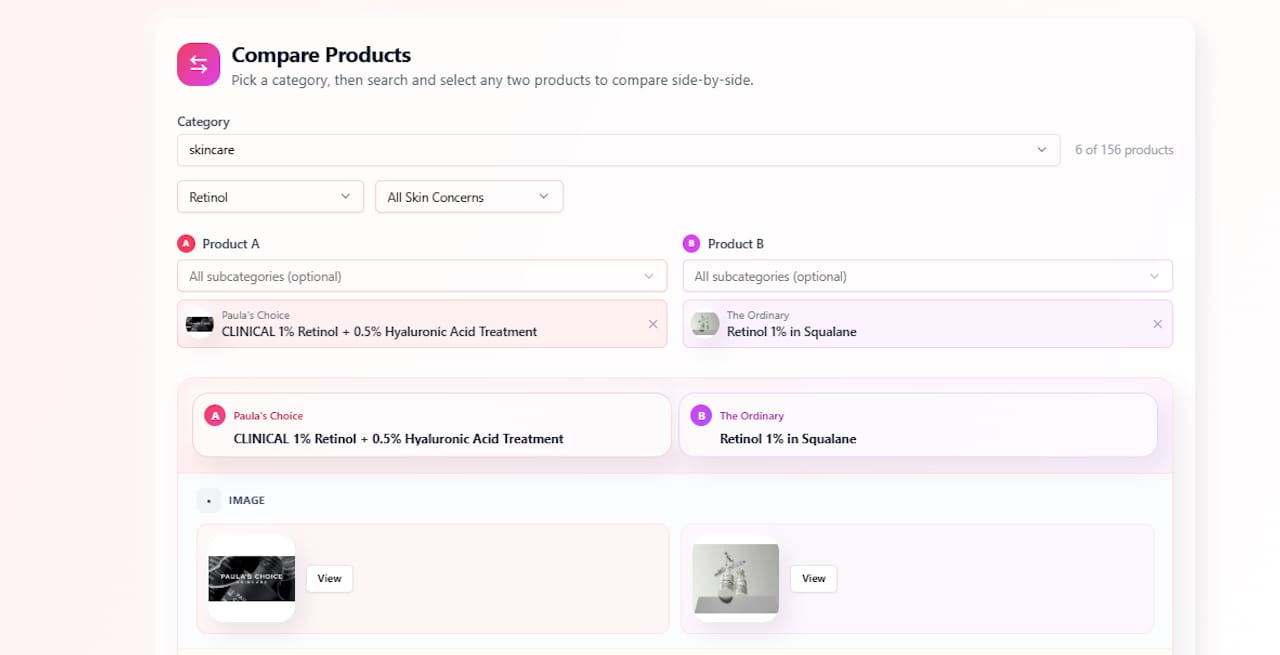This screenshot has height=655, width=1280.
Task: Open the skincare Category dropdown
Action: (x=618, y=150)
